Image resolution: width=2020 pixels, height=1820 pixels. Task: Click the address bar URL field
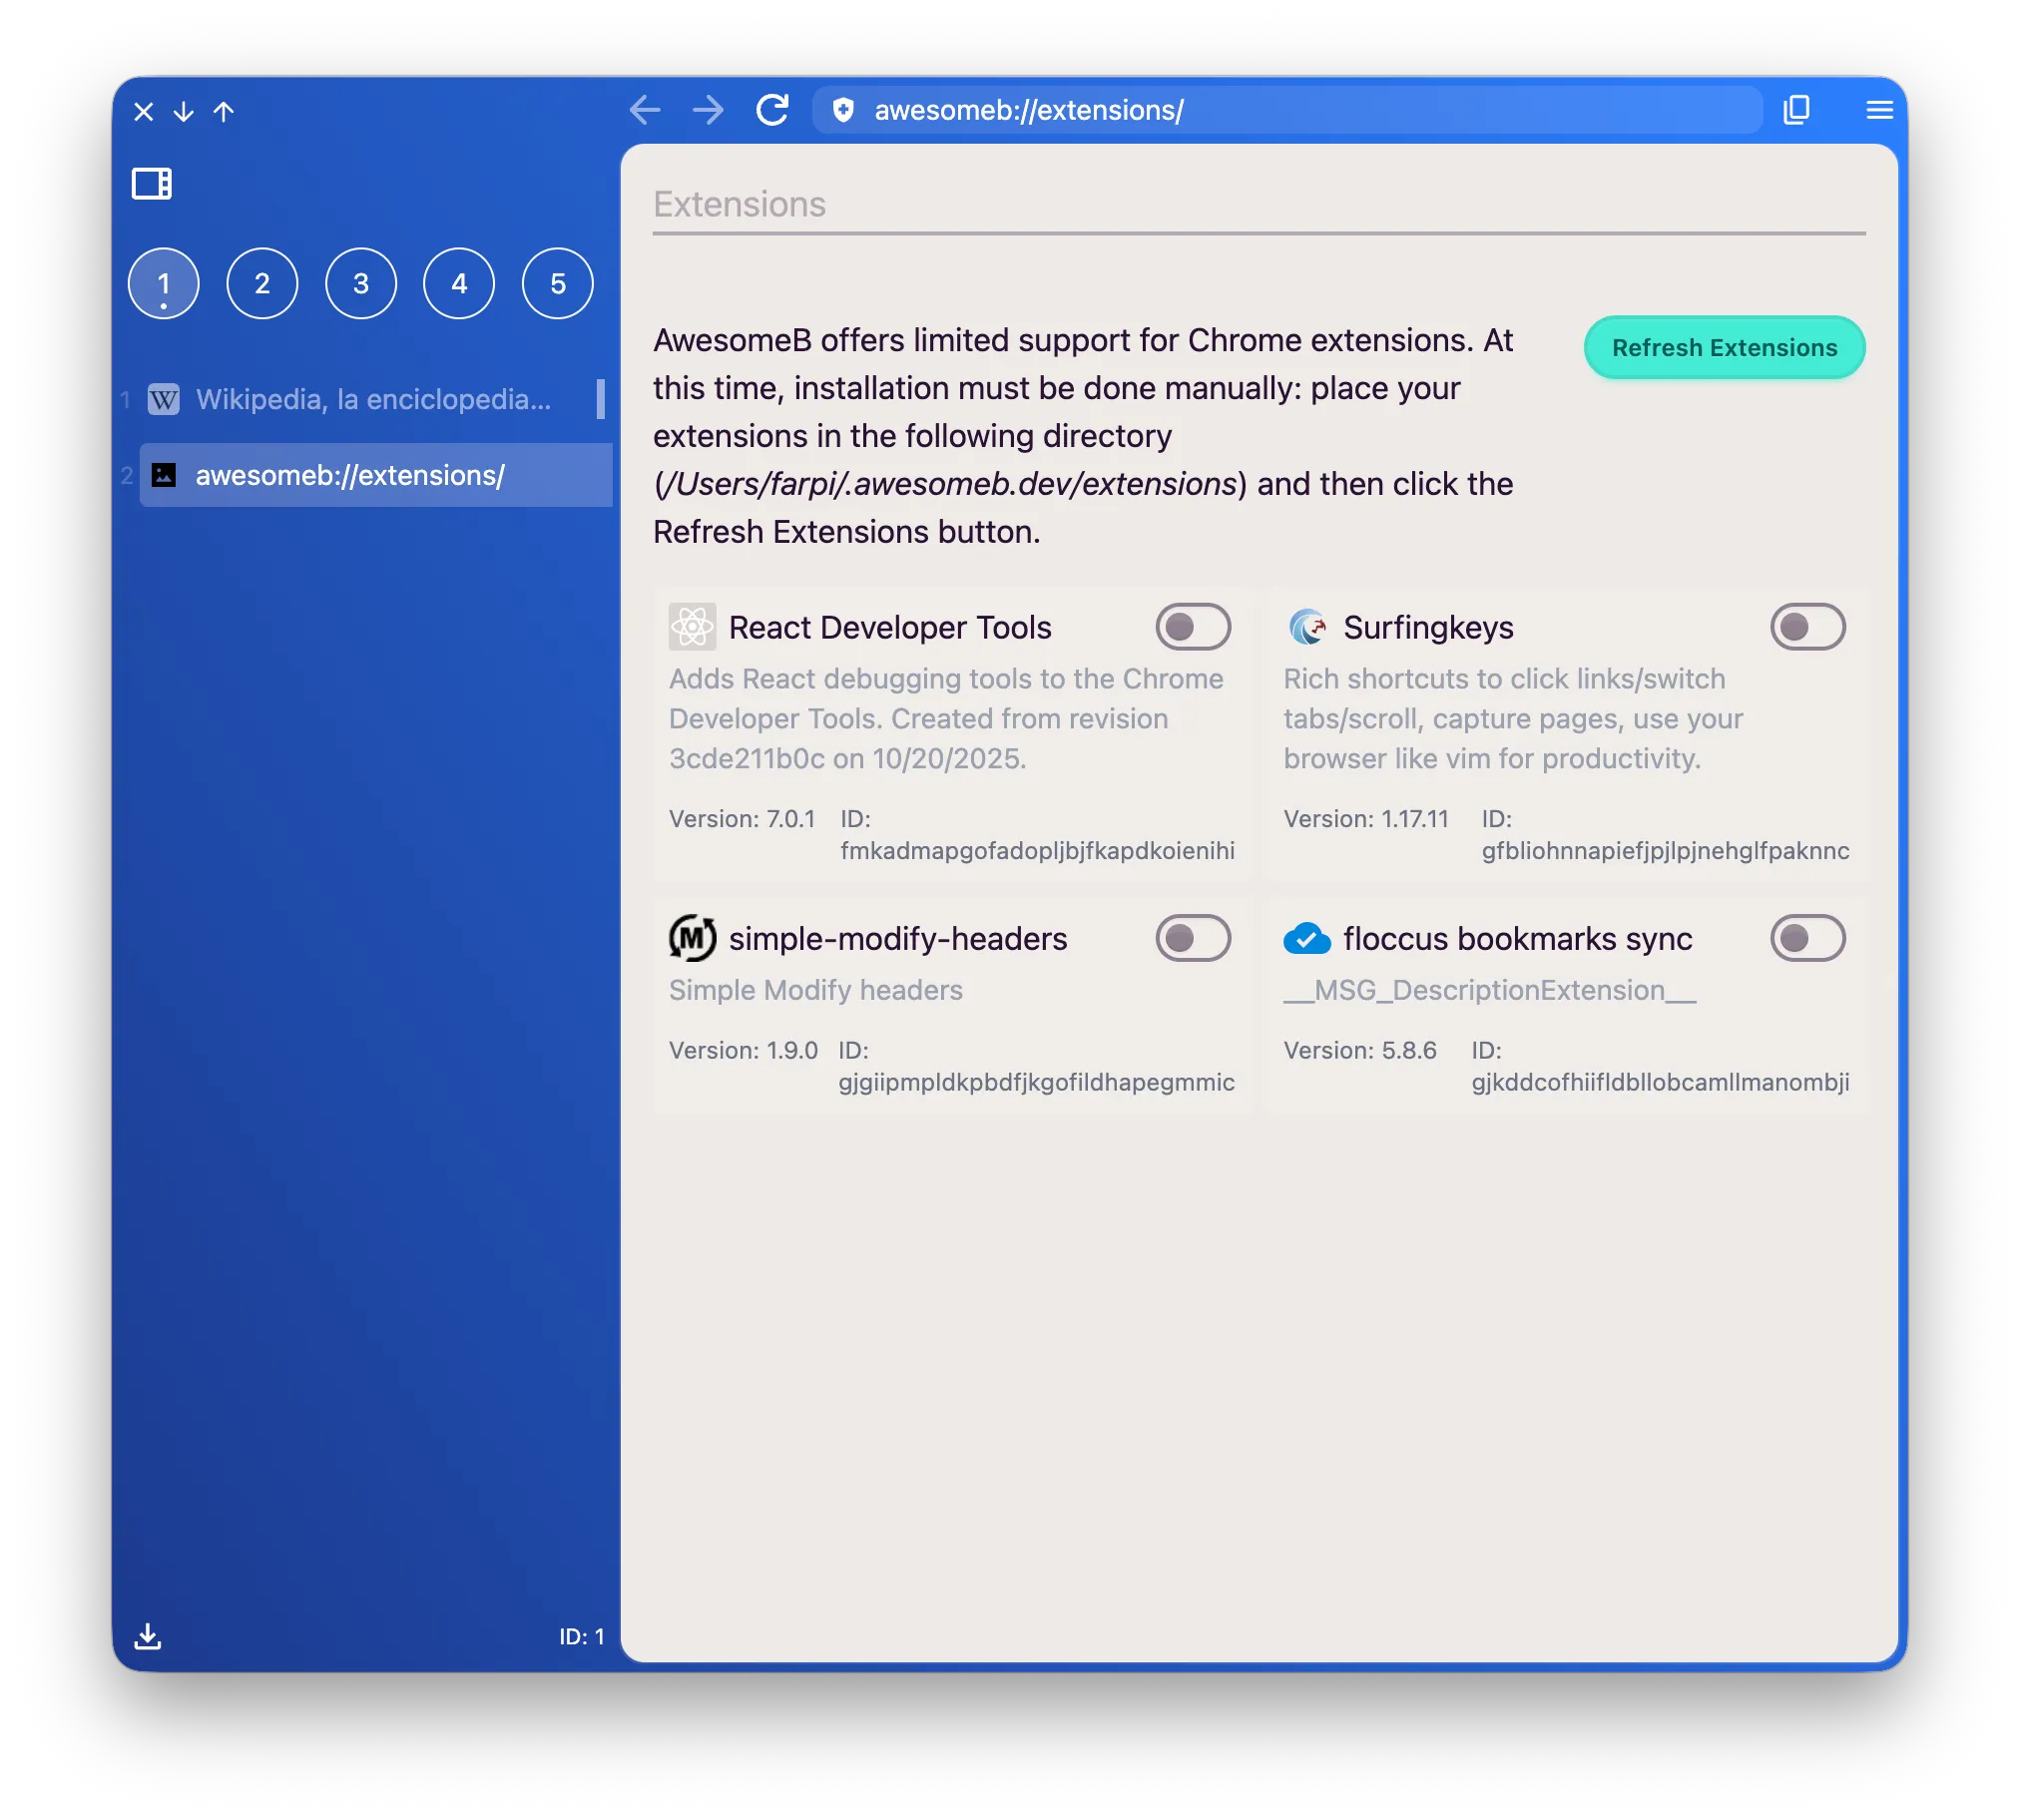click(1287, 110)
